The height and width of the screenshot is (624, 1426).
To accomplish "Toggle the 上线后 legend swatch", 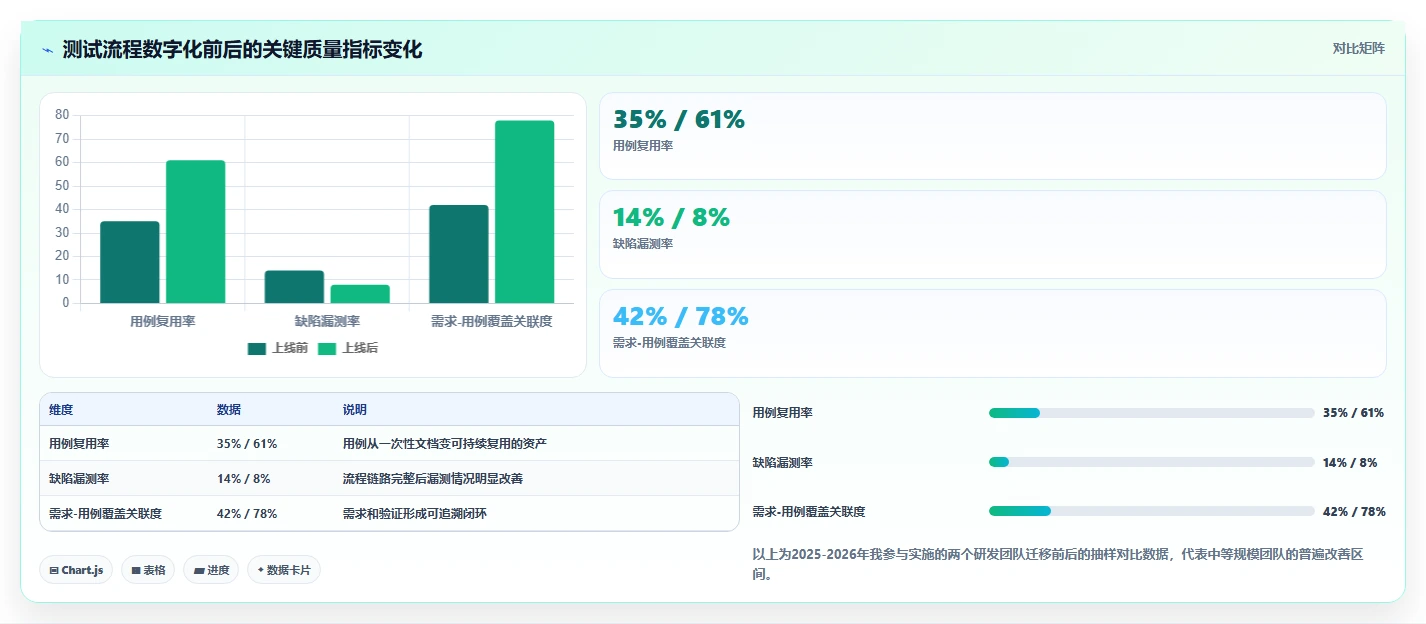I will (x=327, y=348).
